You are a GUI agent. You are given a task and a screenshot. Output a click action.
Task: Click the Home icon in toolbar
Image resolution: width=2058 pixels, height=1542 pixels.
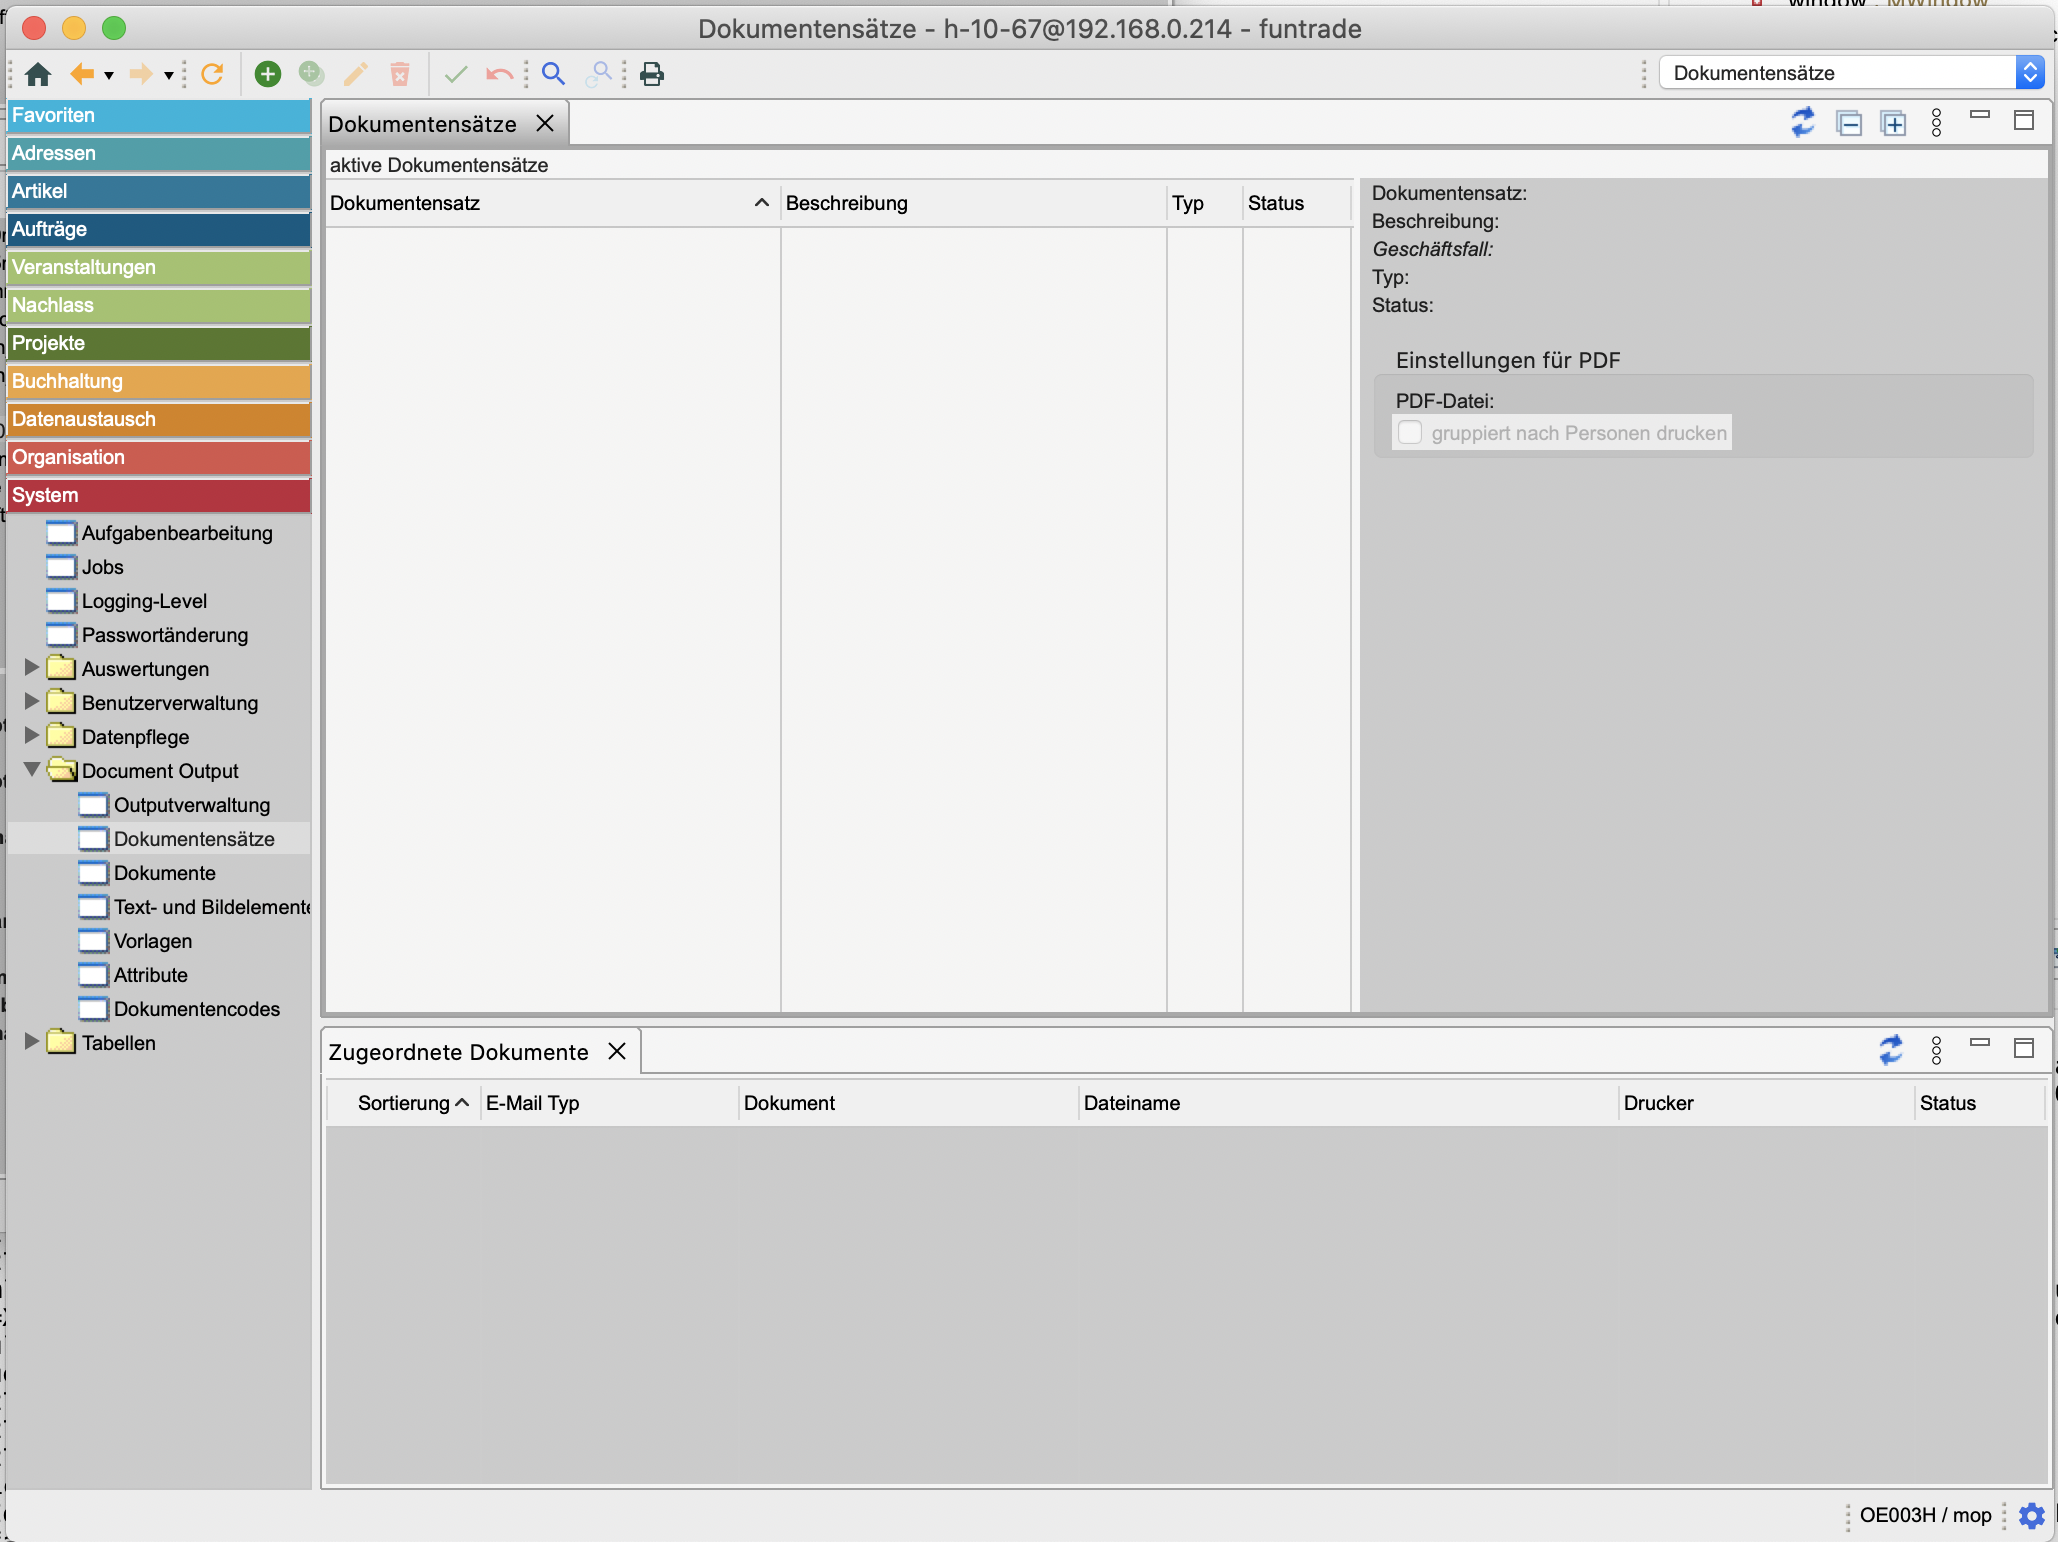coord(38,74)
